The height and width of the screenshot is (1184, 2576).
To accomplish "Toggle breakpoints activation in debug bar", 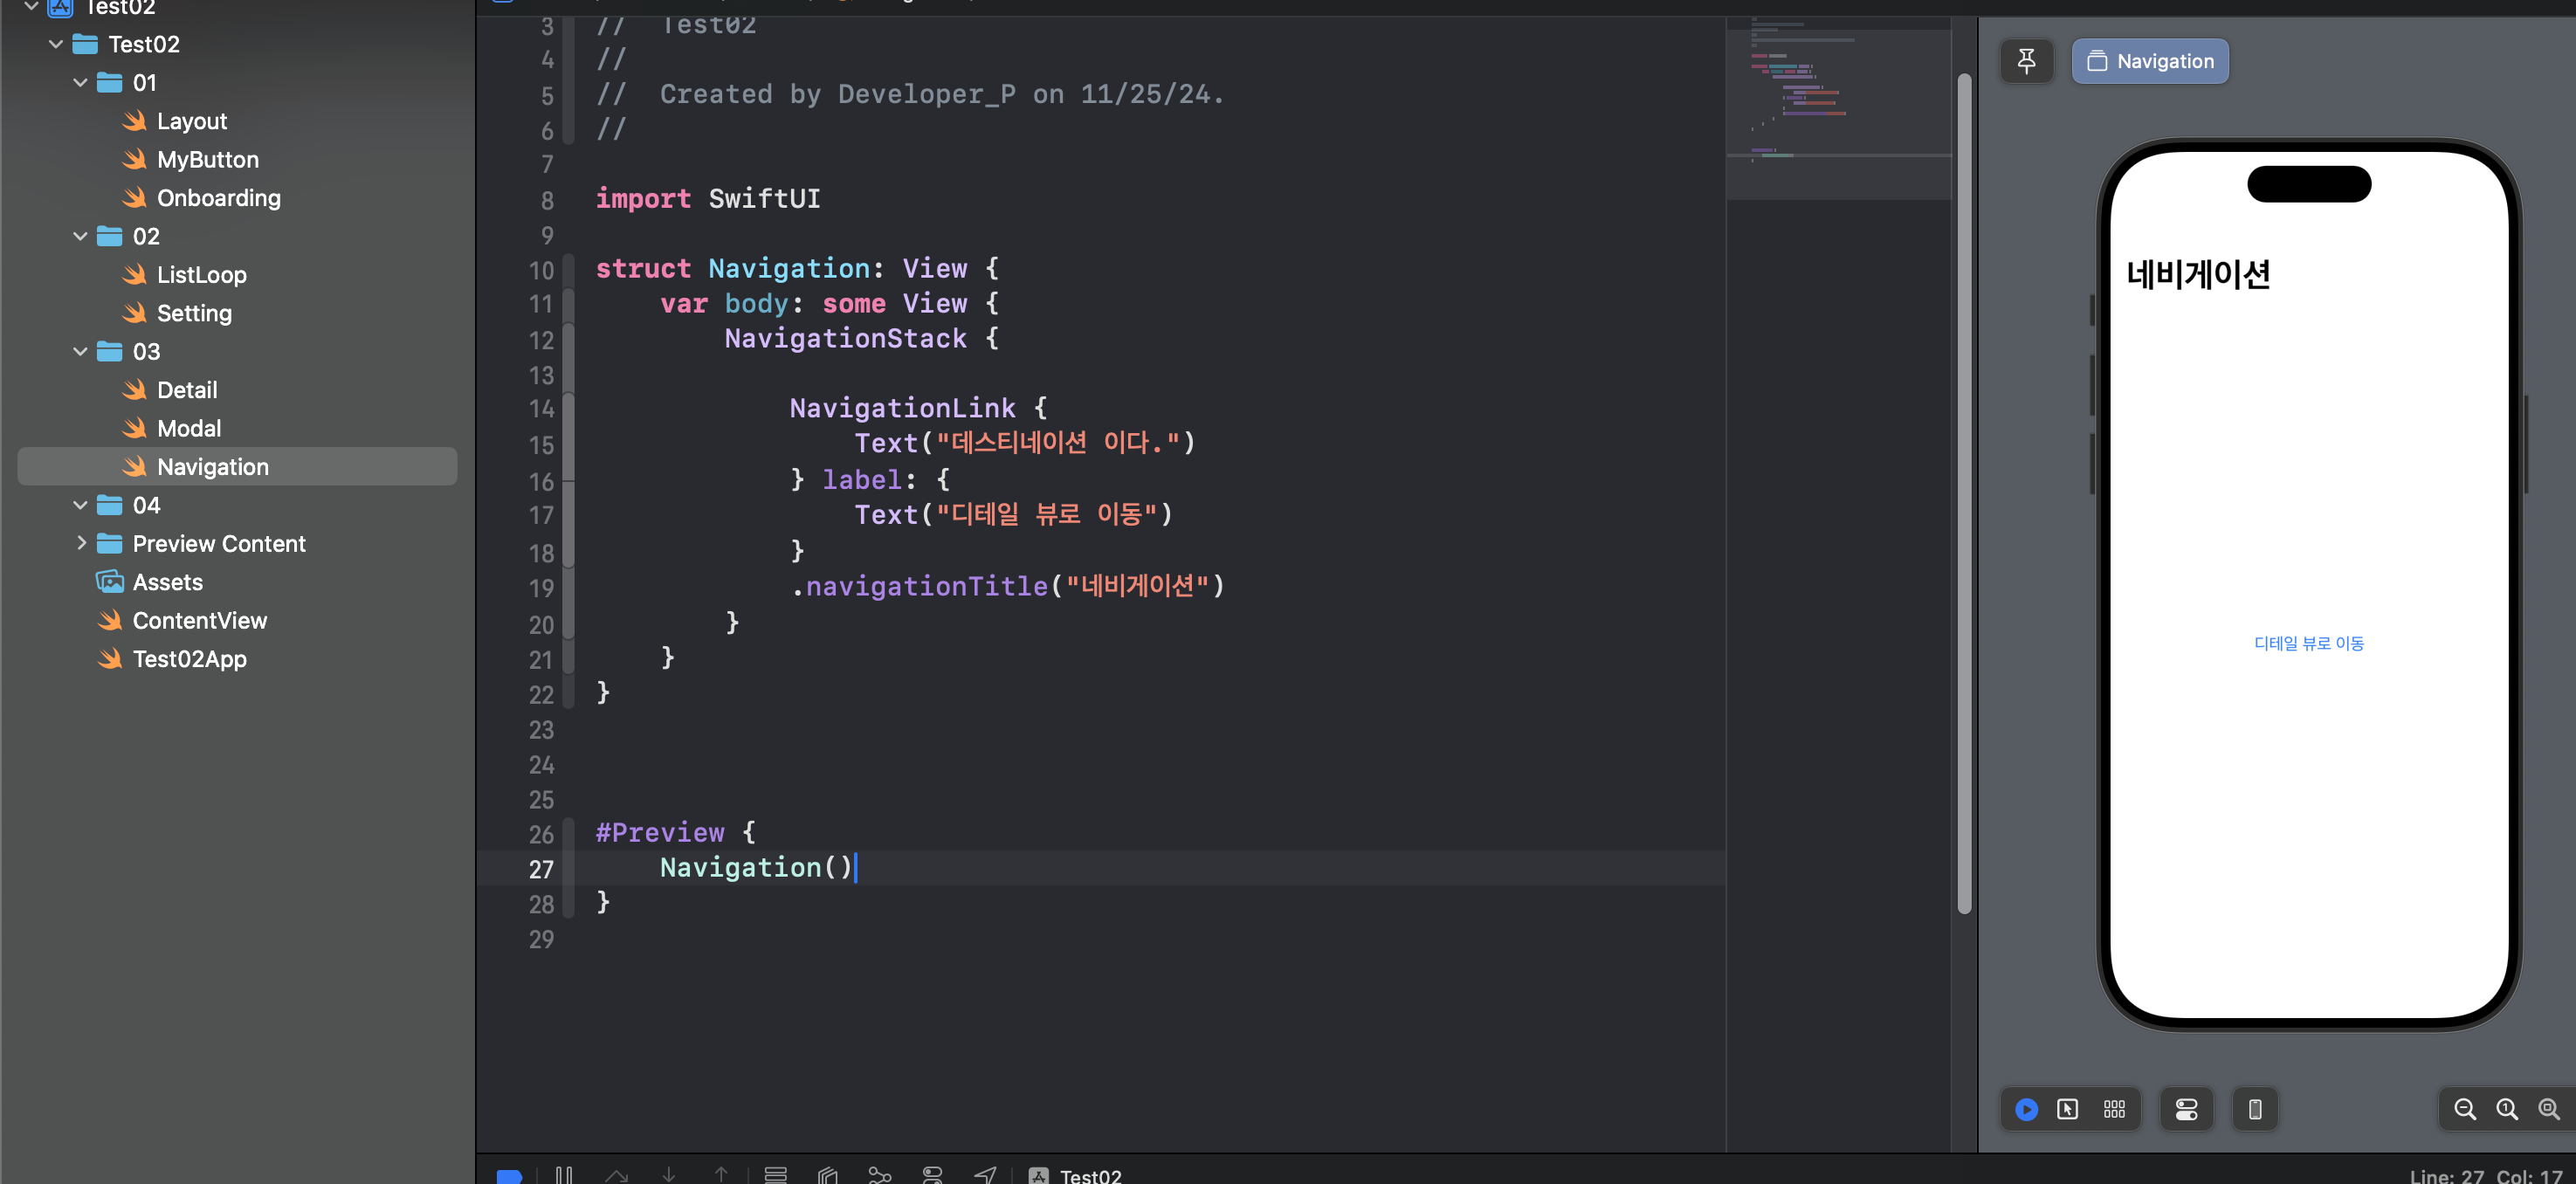I will coord(509,1175).
